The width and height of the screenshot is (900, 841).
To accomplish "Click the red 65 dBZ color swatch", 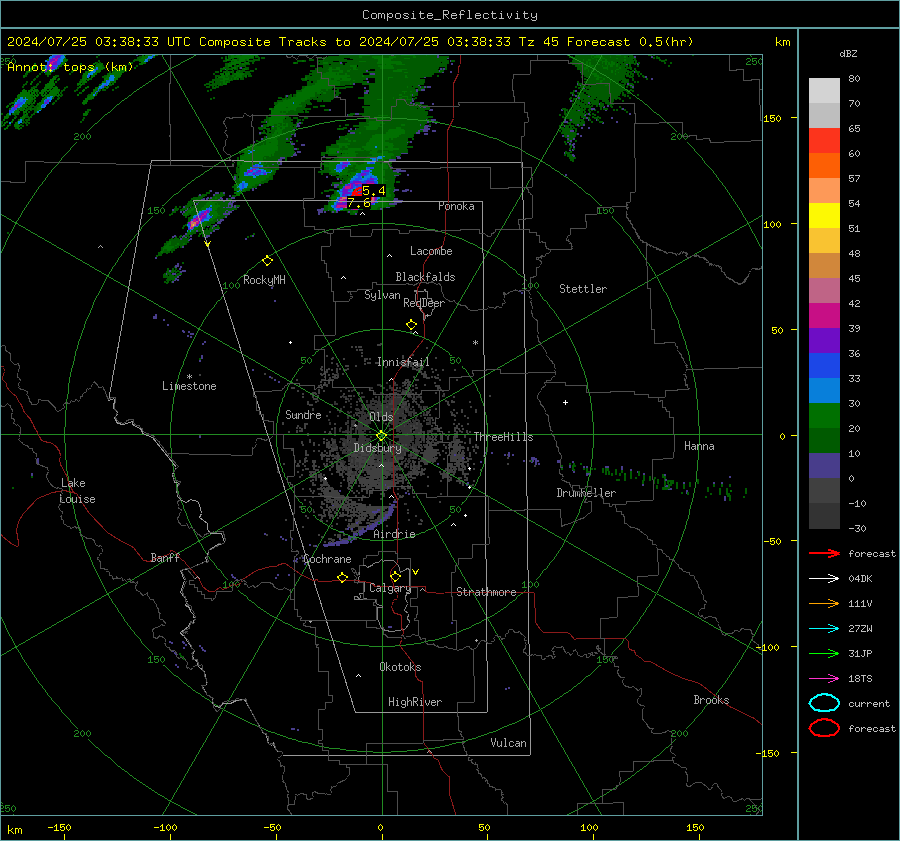I will 824,141.
